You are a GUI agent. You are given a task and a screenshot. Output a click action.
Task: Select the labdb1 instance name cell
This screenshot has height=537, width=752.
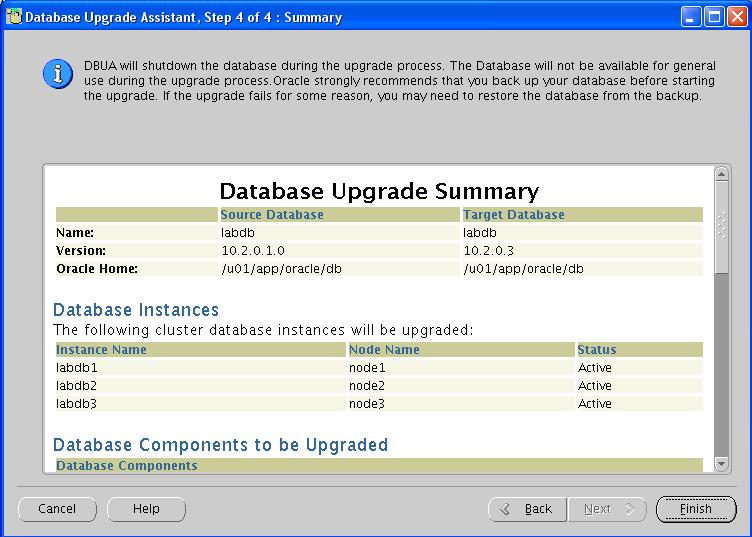click(77, 368)
